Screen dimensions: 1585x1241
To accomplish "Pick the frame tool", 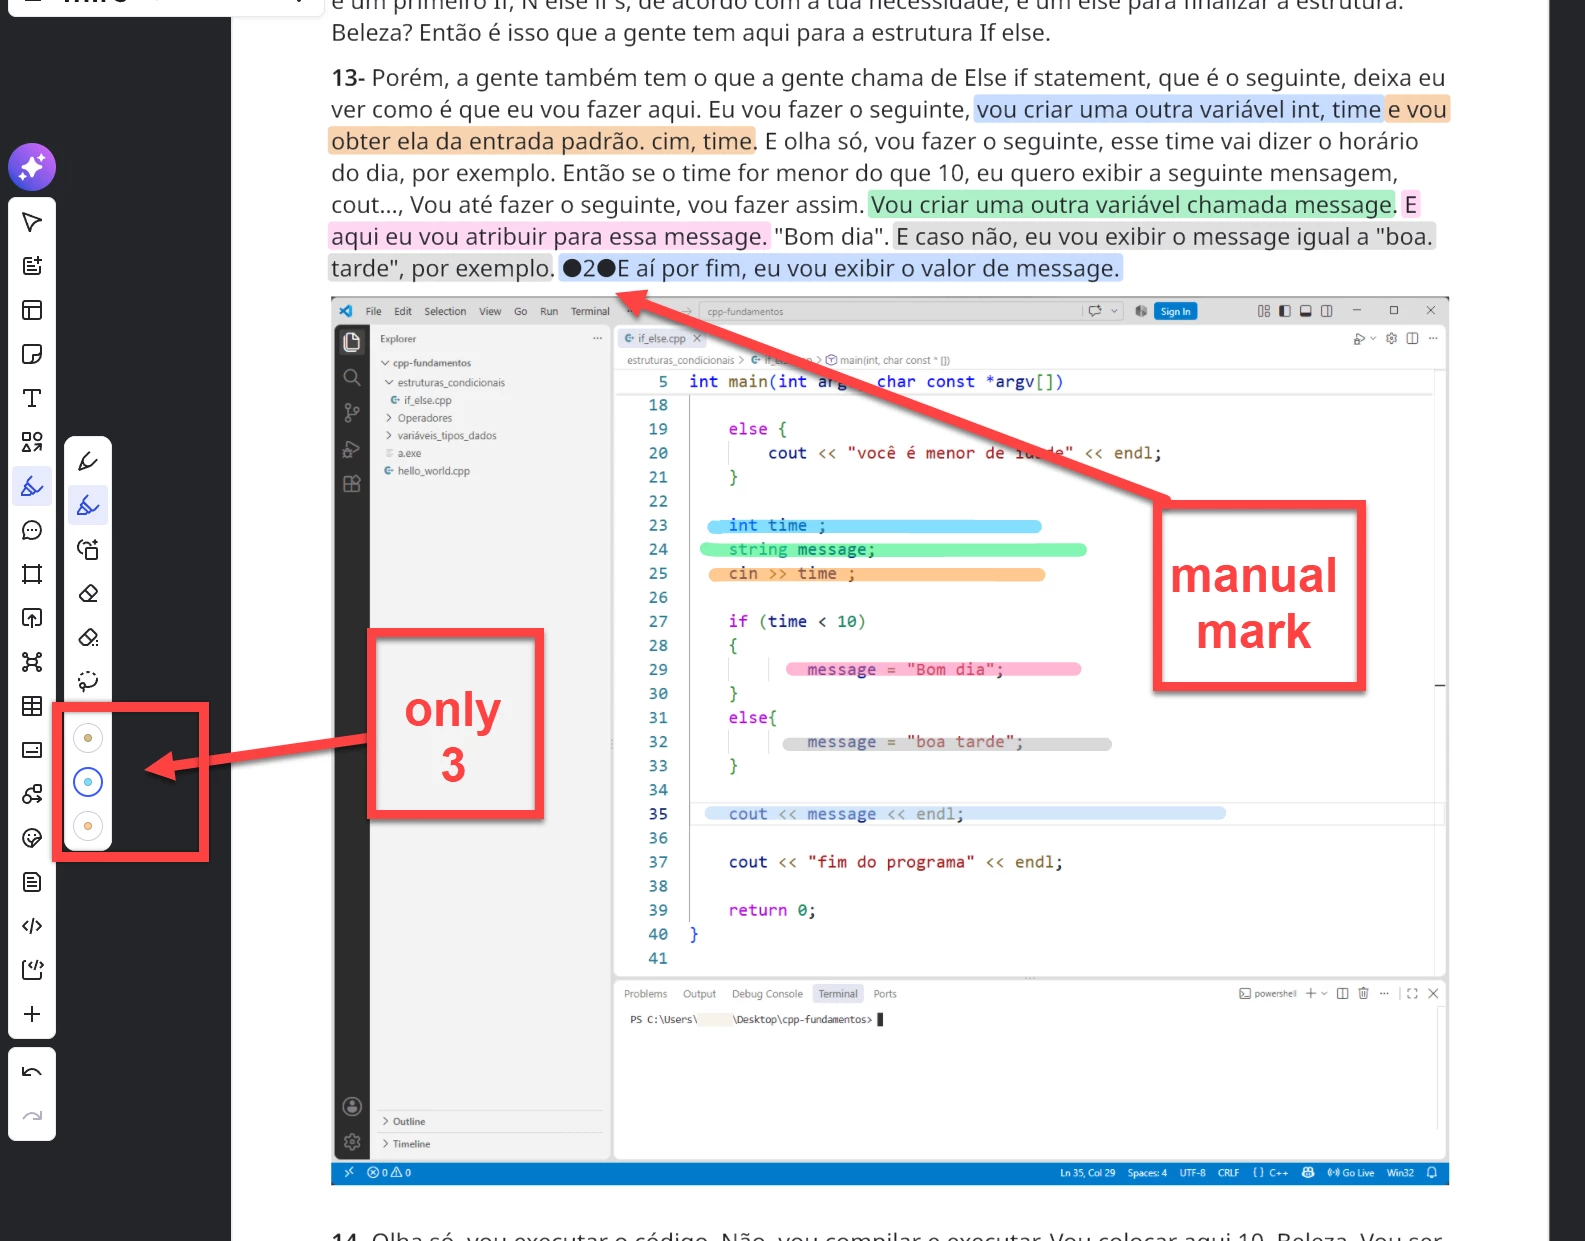I will coord(32,574).
